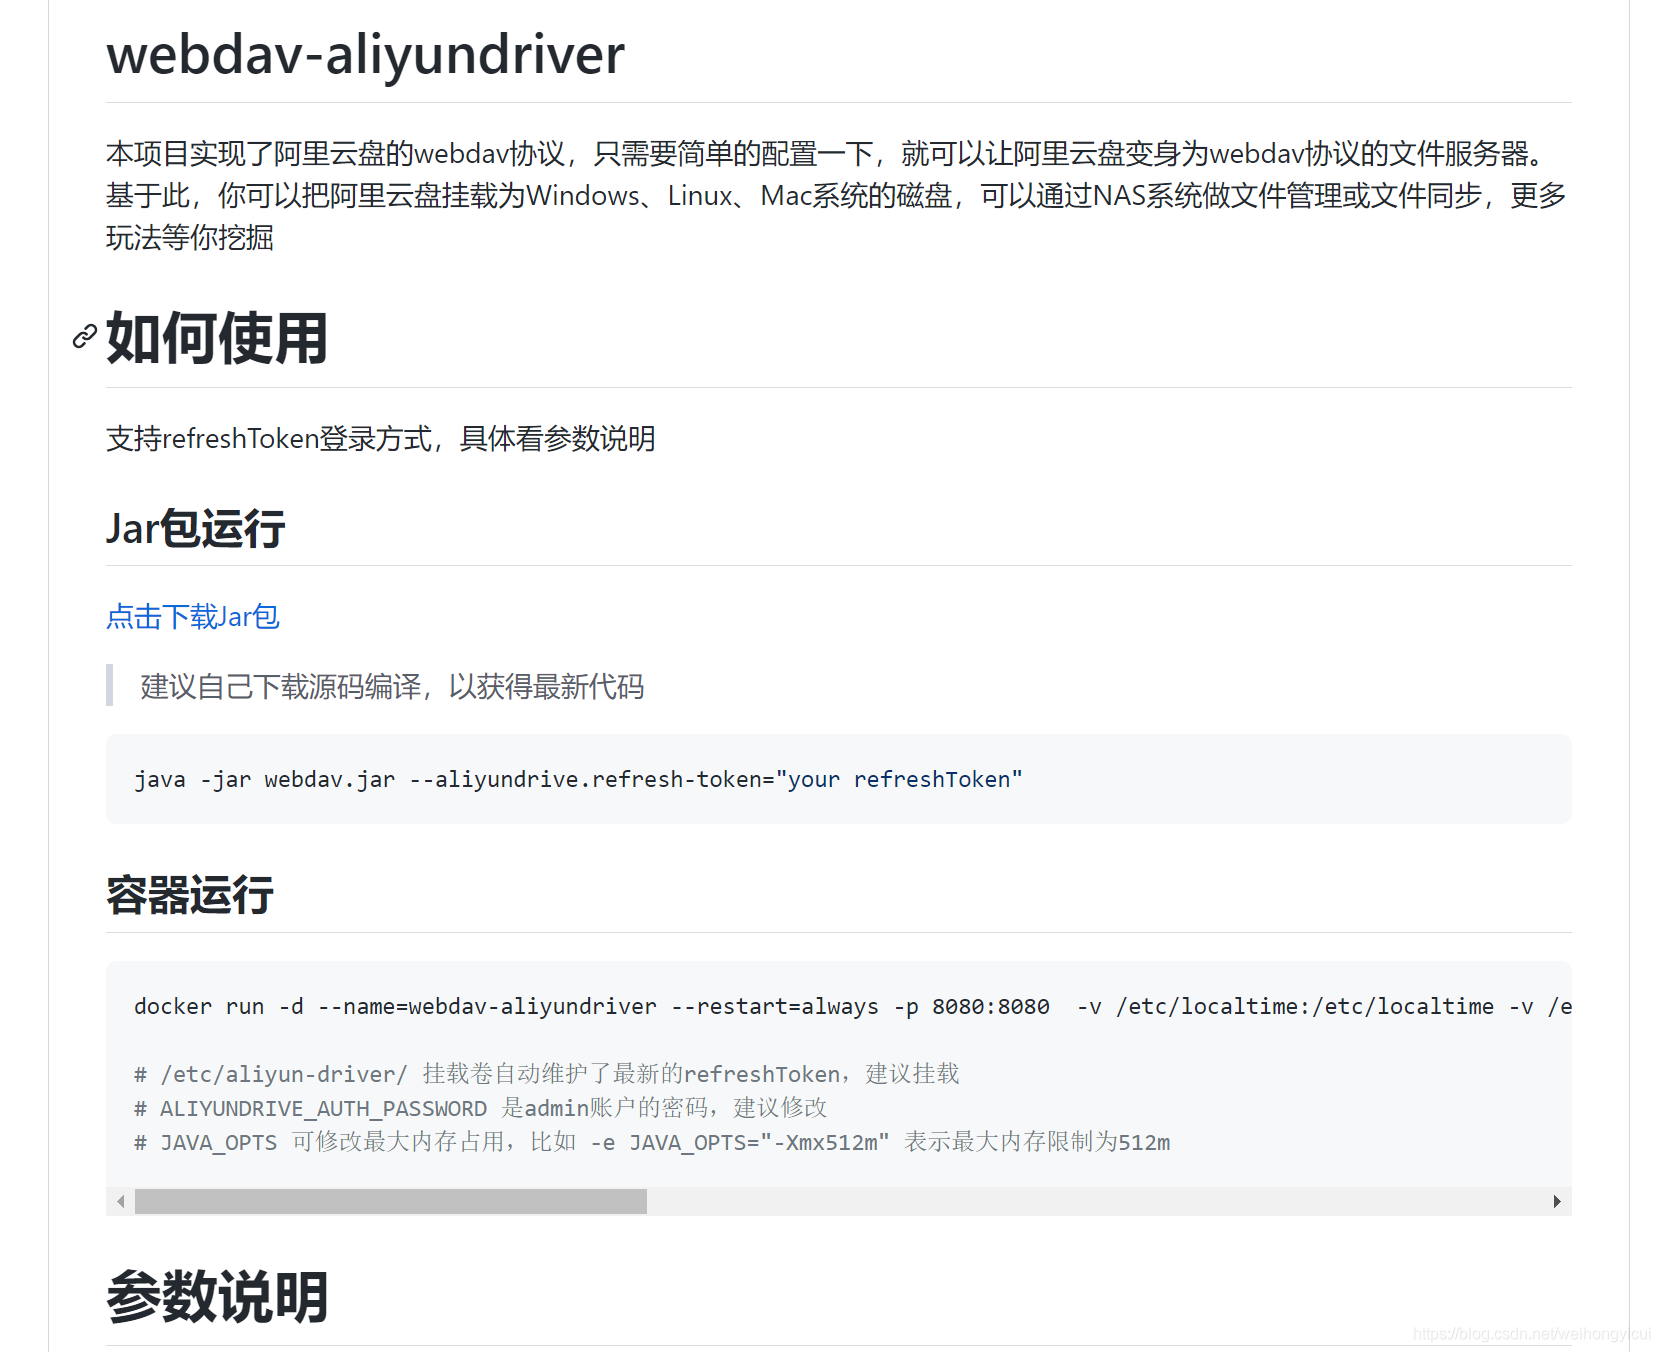Image resolution: width=1660 pixels, height=1352 pixels.
Task: Click the blockquote about downloading source code
Action: pyautogui.click(x=390, y=688)
